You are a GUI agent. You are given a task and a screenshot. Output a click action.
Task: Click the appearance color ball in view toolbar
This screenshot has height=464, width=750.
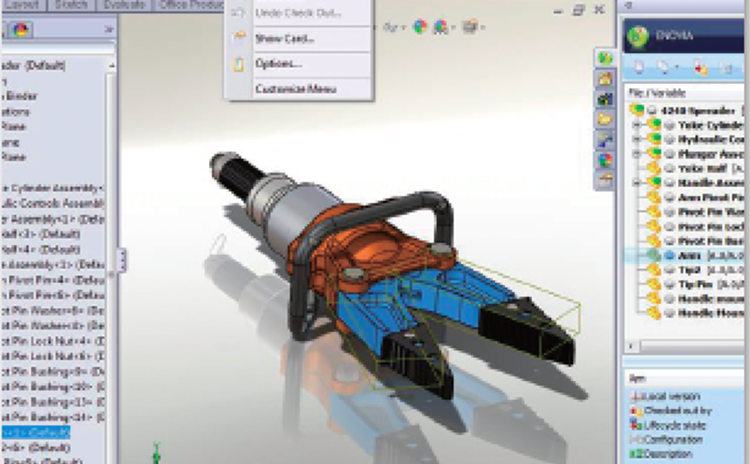[x=418, y=27]
